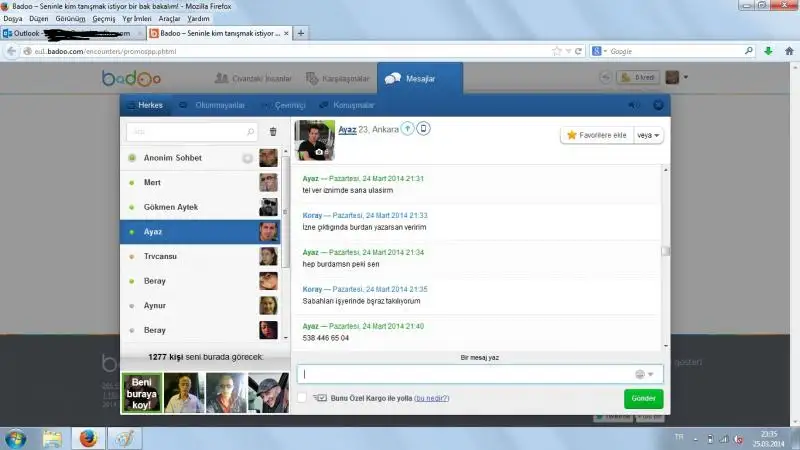This screenshot has height=450, width=800.
Task: Select the Herkes filter tab
Action: 145,105
